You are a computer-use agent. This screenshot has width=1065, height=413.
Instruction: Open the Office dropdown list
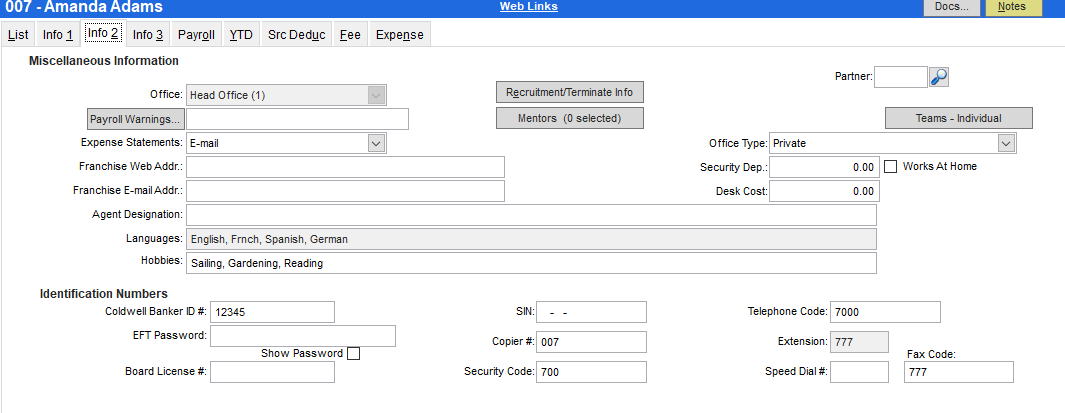coord(376,95)
